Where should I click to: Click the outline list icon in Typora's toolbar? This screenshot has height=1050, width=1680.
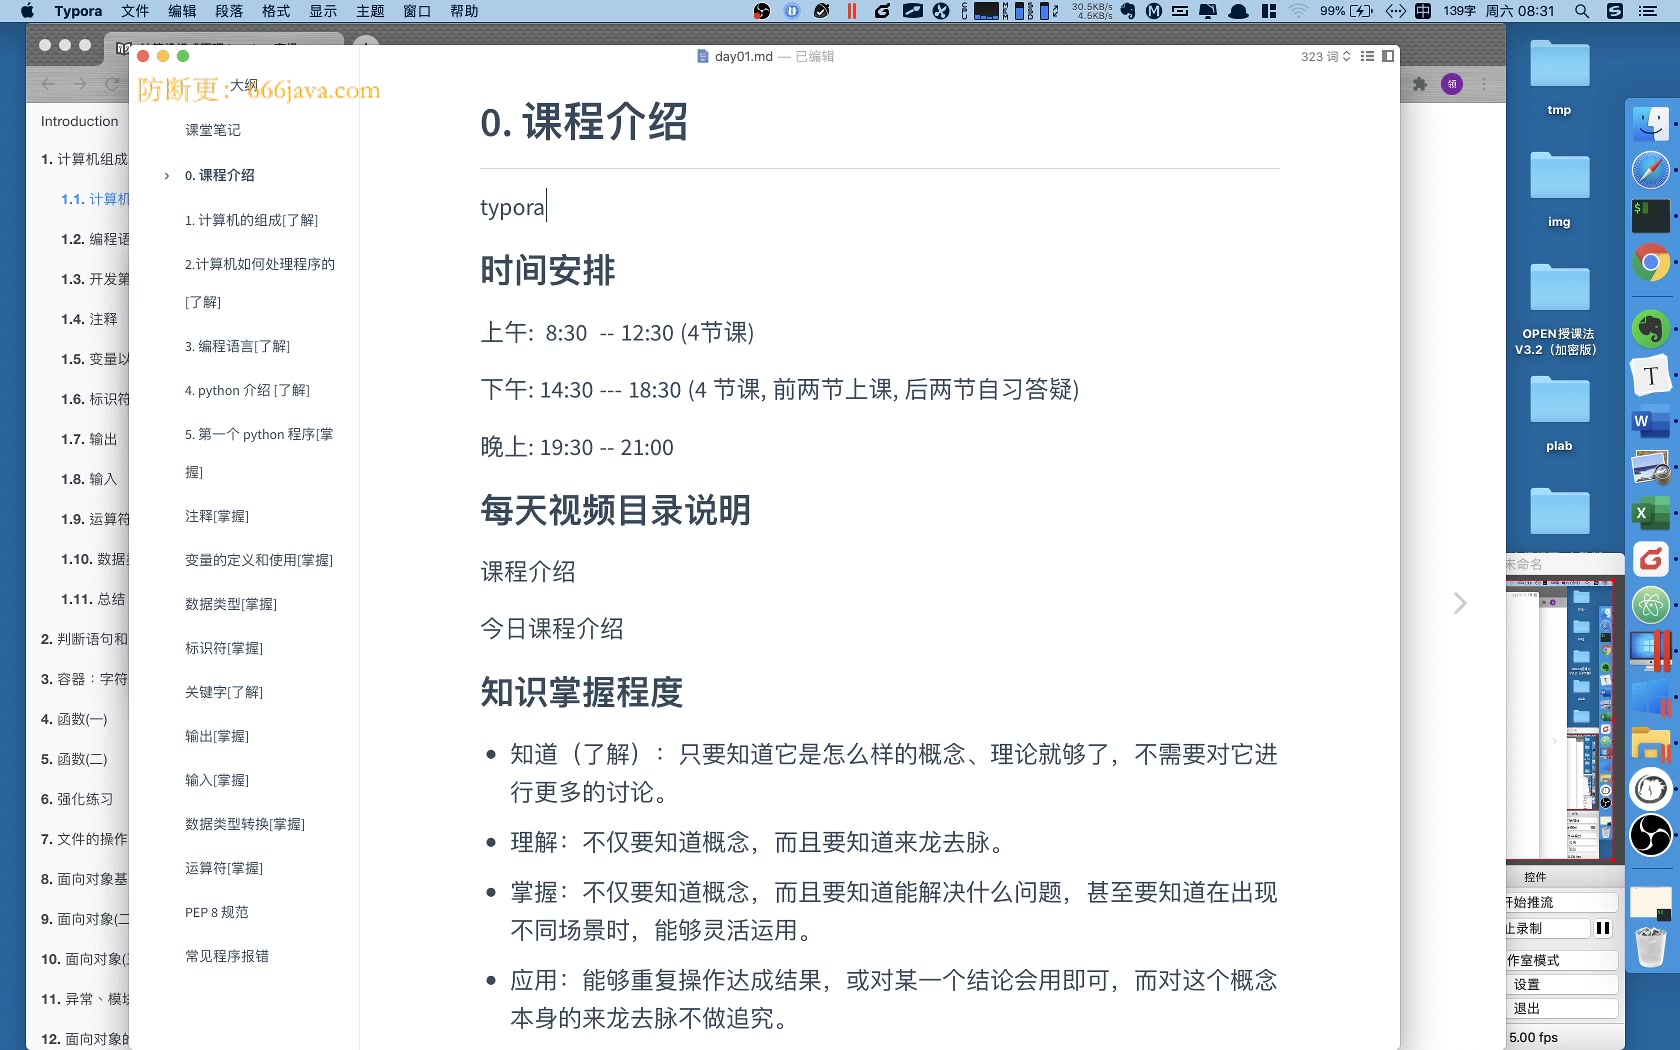pos(1367,57)
